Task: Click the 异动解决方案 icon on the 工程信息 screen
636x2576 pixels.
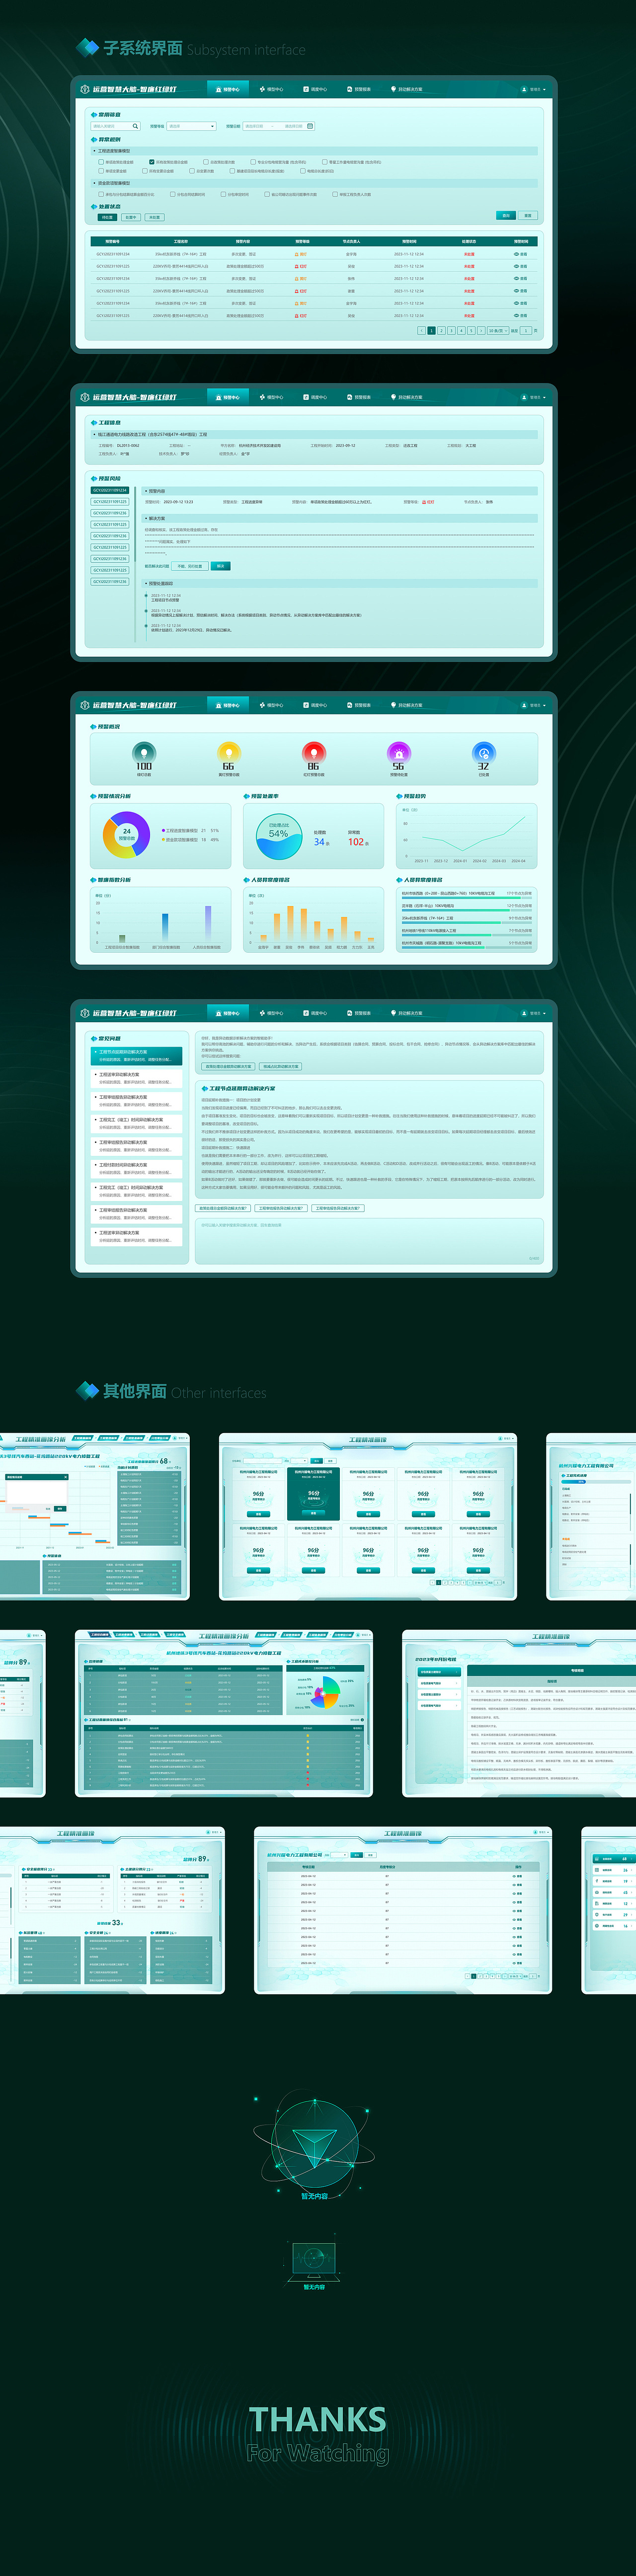Action: 394,397
